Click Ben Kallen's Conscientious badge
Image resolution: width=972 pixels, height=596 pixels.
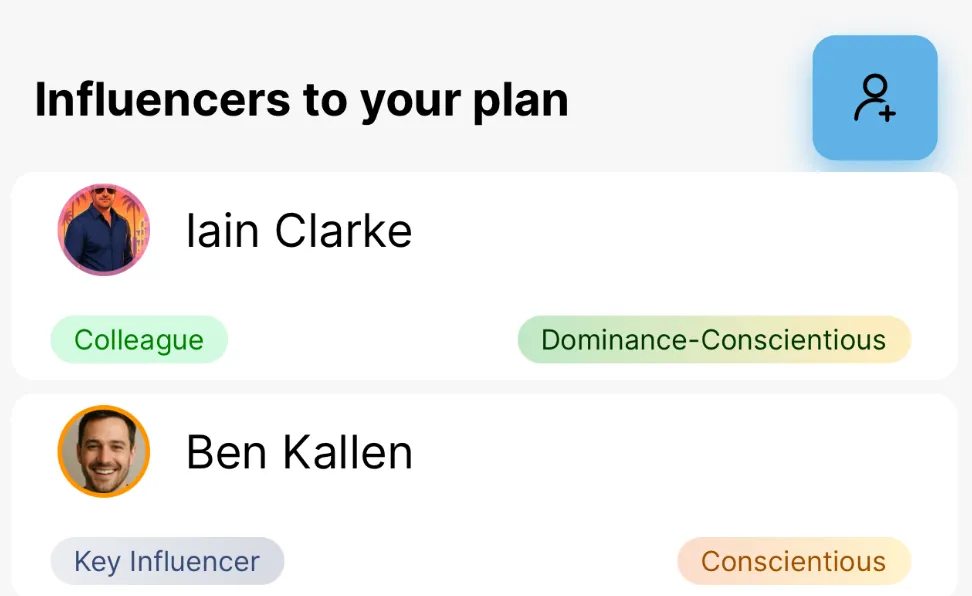(793, 561)
